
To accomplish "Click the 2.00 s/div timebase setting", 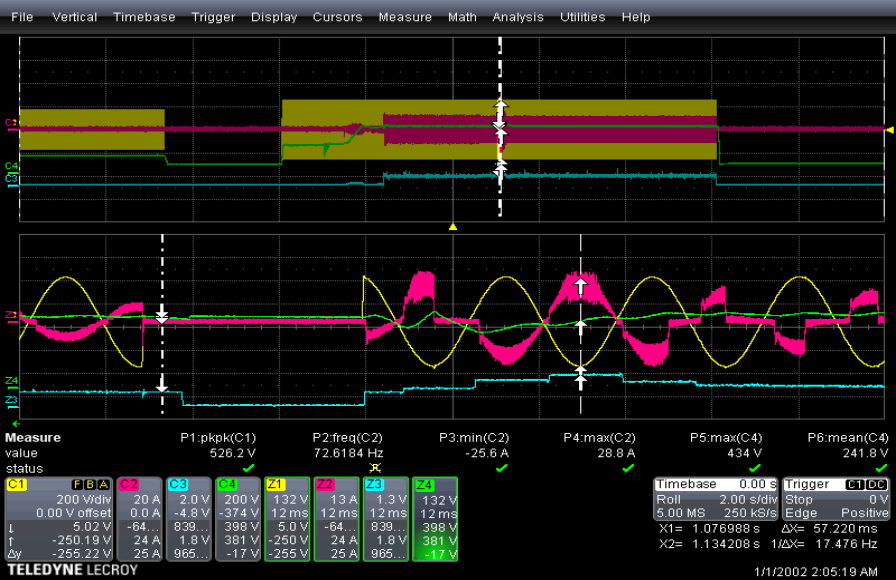I will (748, 499).
